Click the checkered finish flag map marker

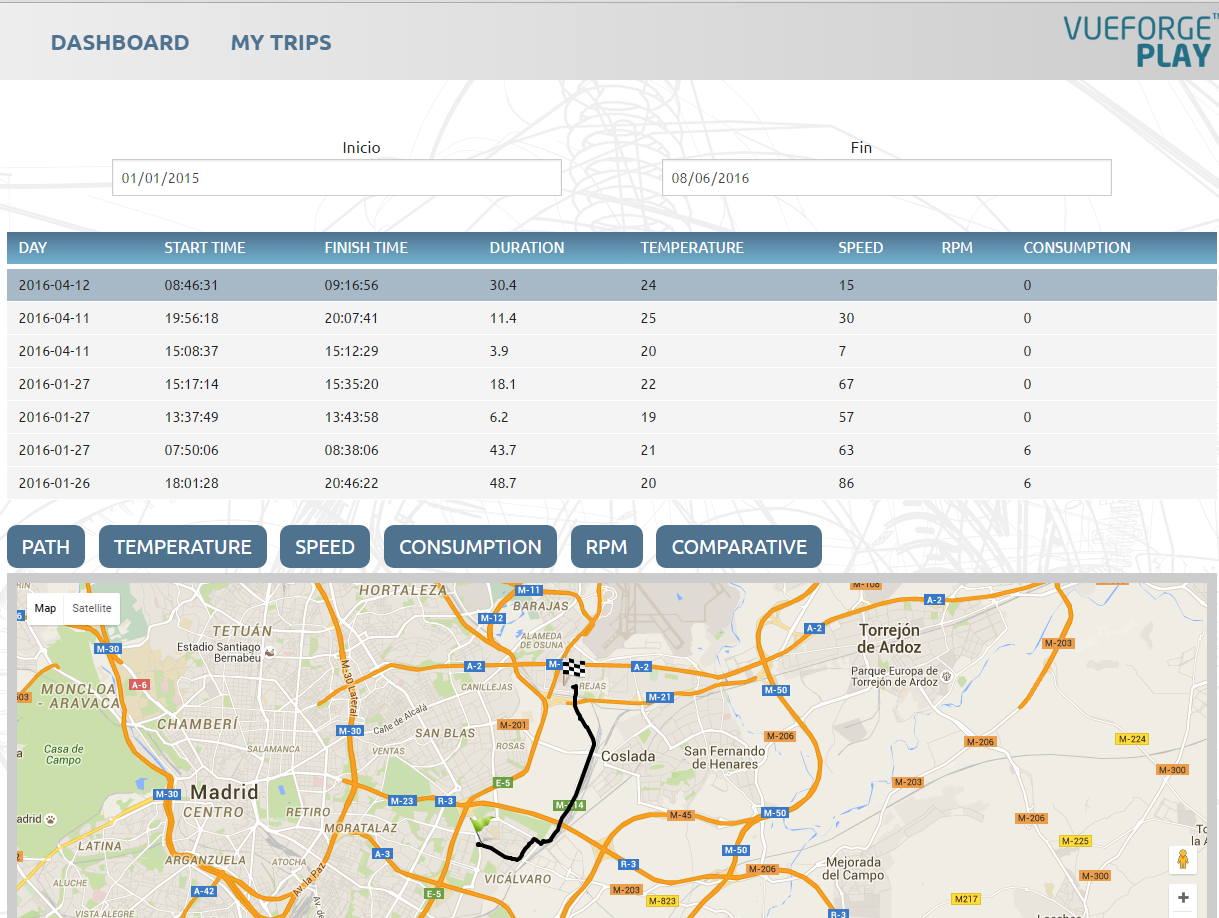point(573,668)
